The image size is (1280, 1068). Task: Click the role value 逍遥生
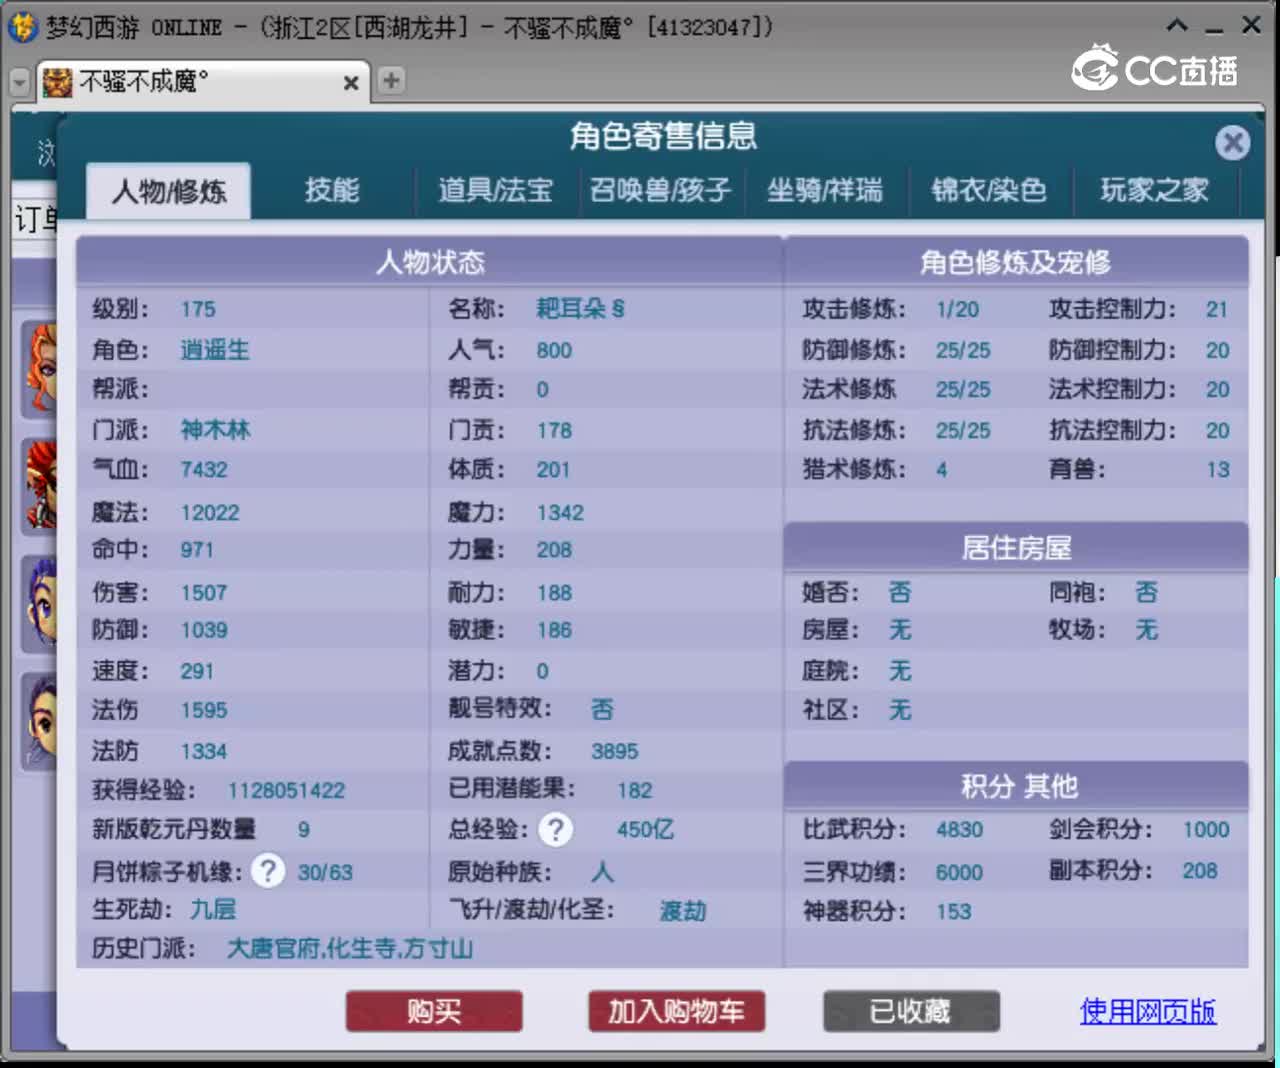(215, 349)
